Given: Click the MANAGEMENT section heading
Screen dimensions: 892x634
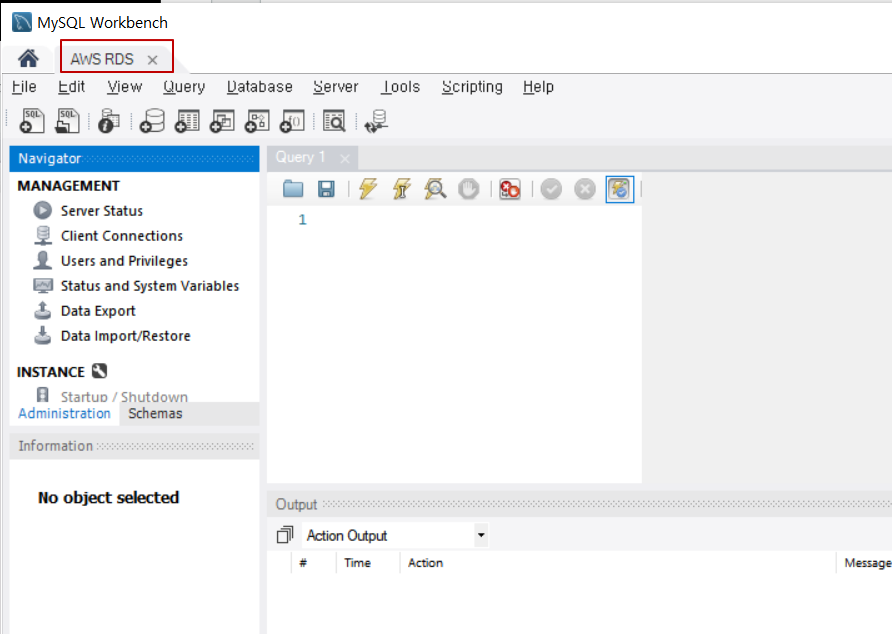Looking at the screenshot, I should (x=68, y=186).
